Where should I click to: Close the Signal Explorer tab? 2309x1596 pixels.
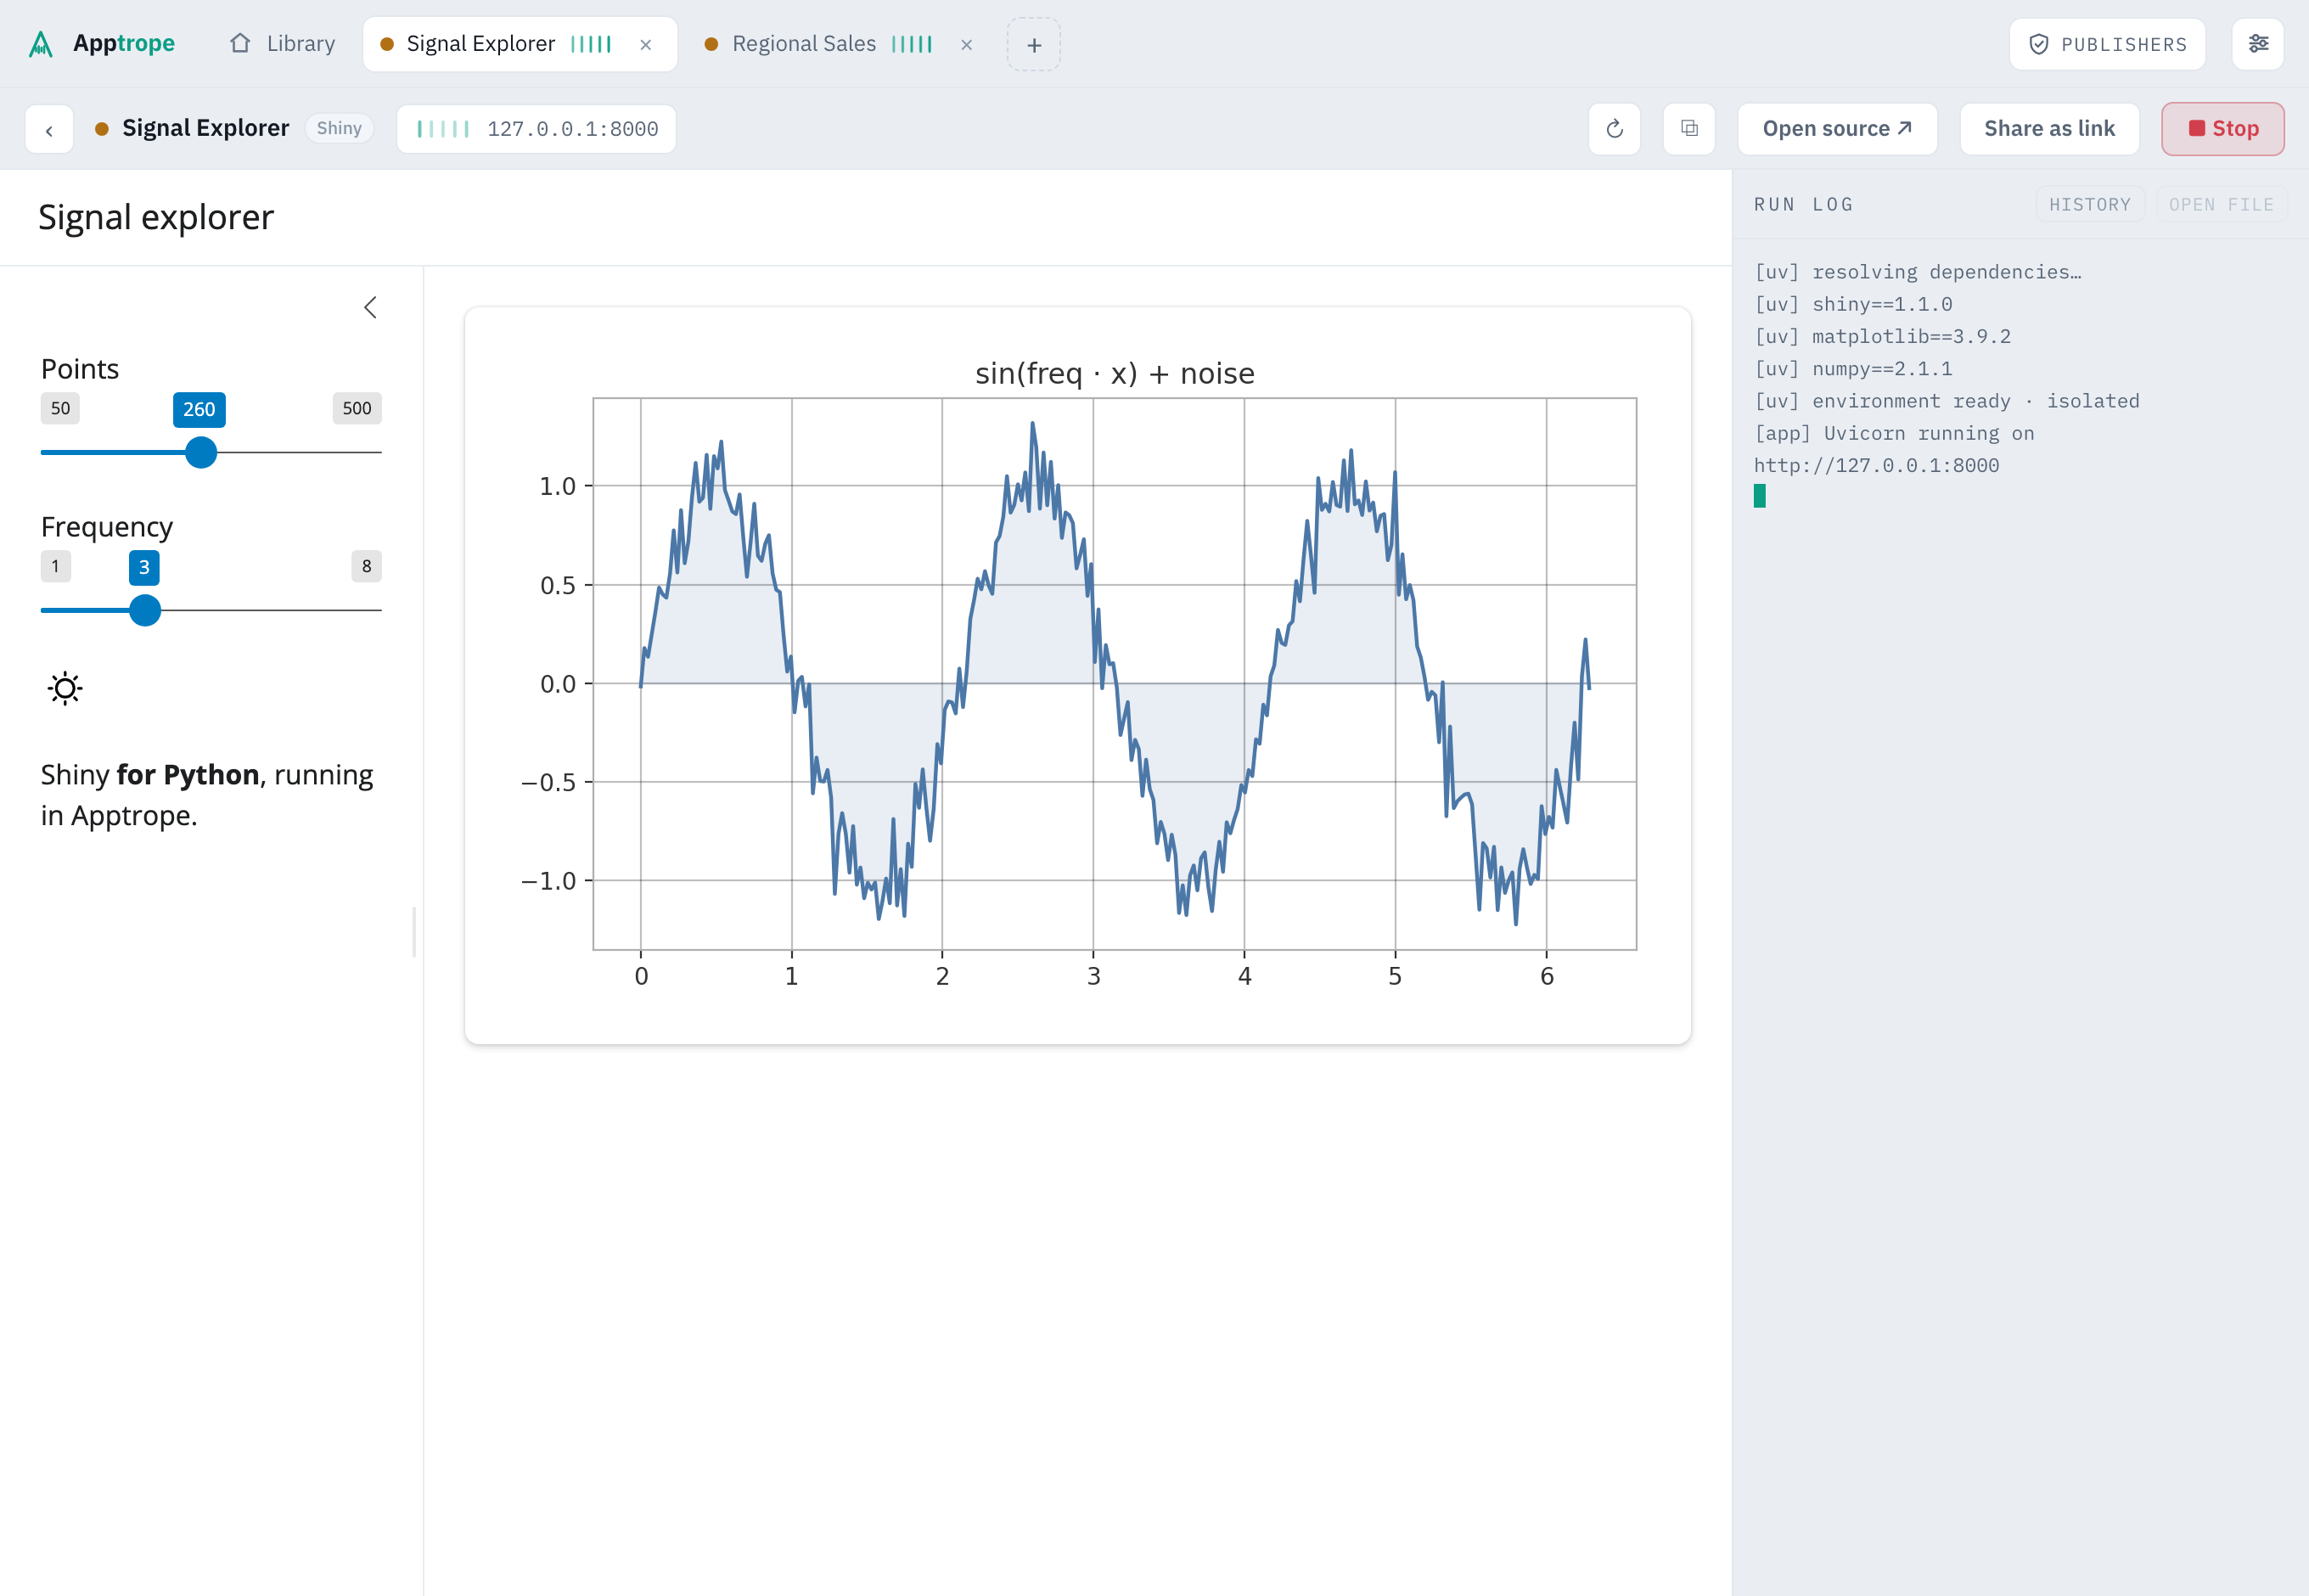646,45
